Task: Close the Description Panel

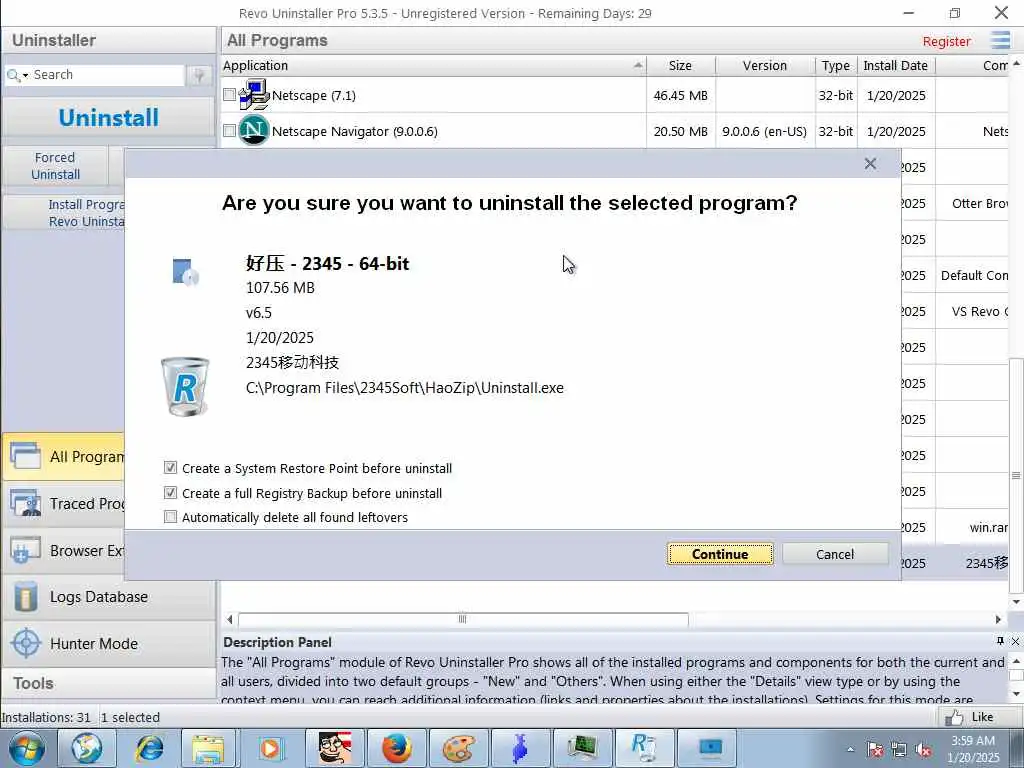Action: pos(1016,641)
